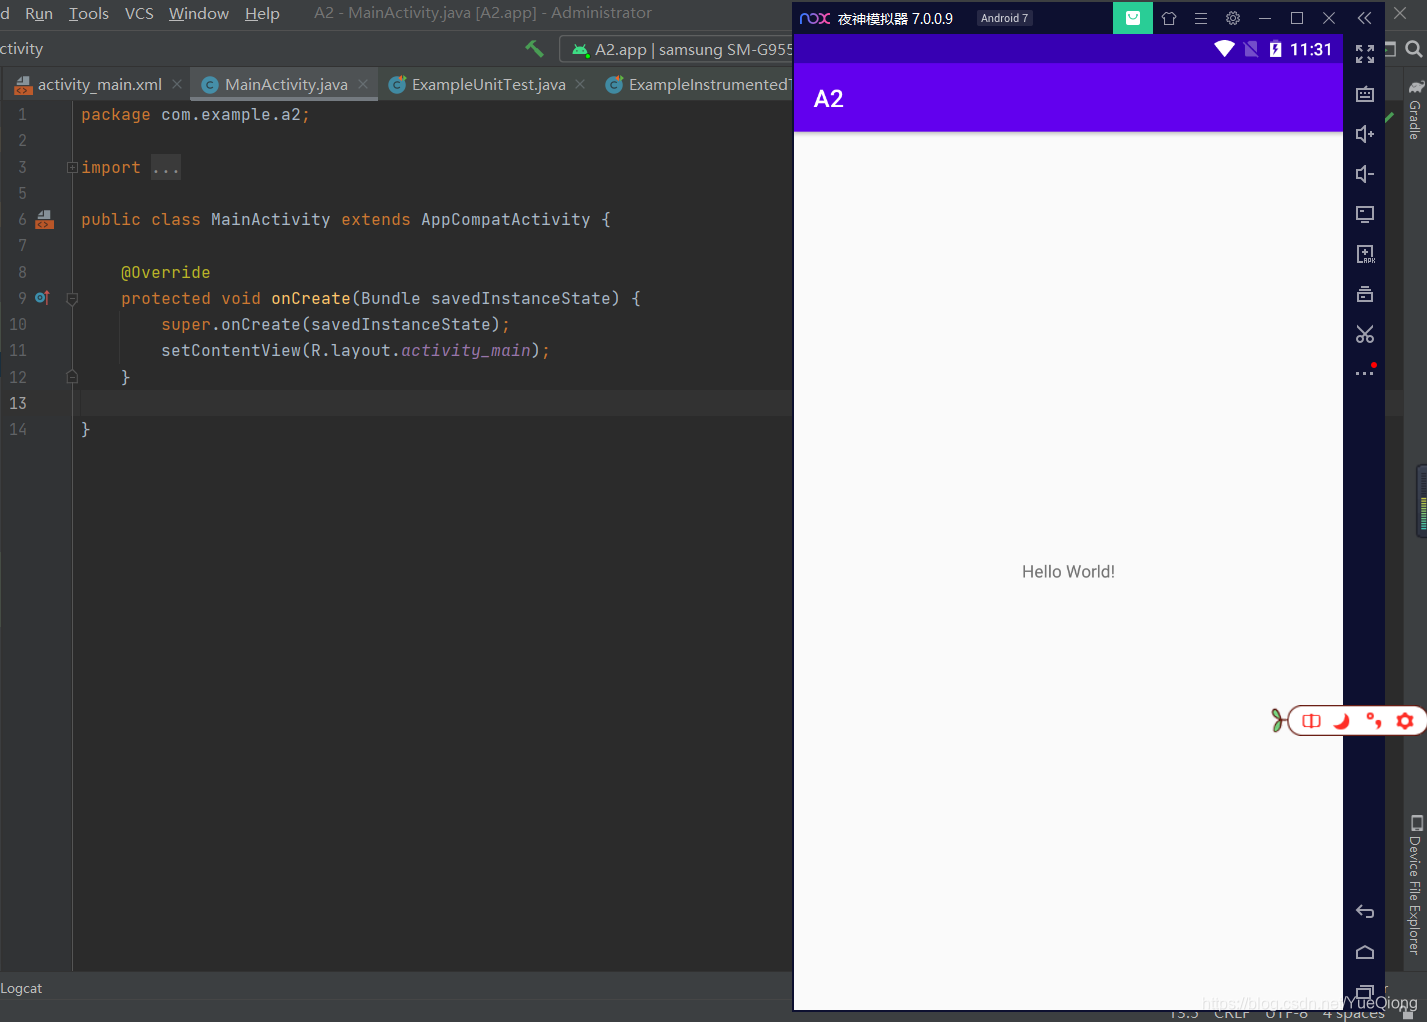Click fold end marker on line 12
The height and width of the screenshot is (1022, 1427).
click(x=72, y=377)
